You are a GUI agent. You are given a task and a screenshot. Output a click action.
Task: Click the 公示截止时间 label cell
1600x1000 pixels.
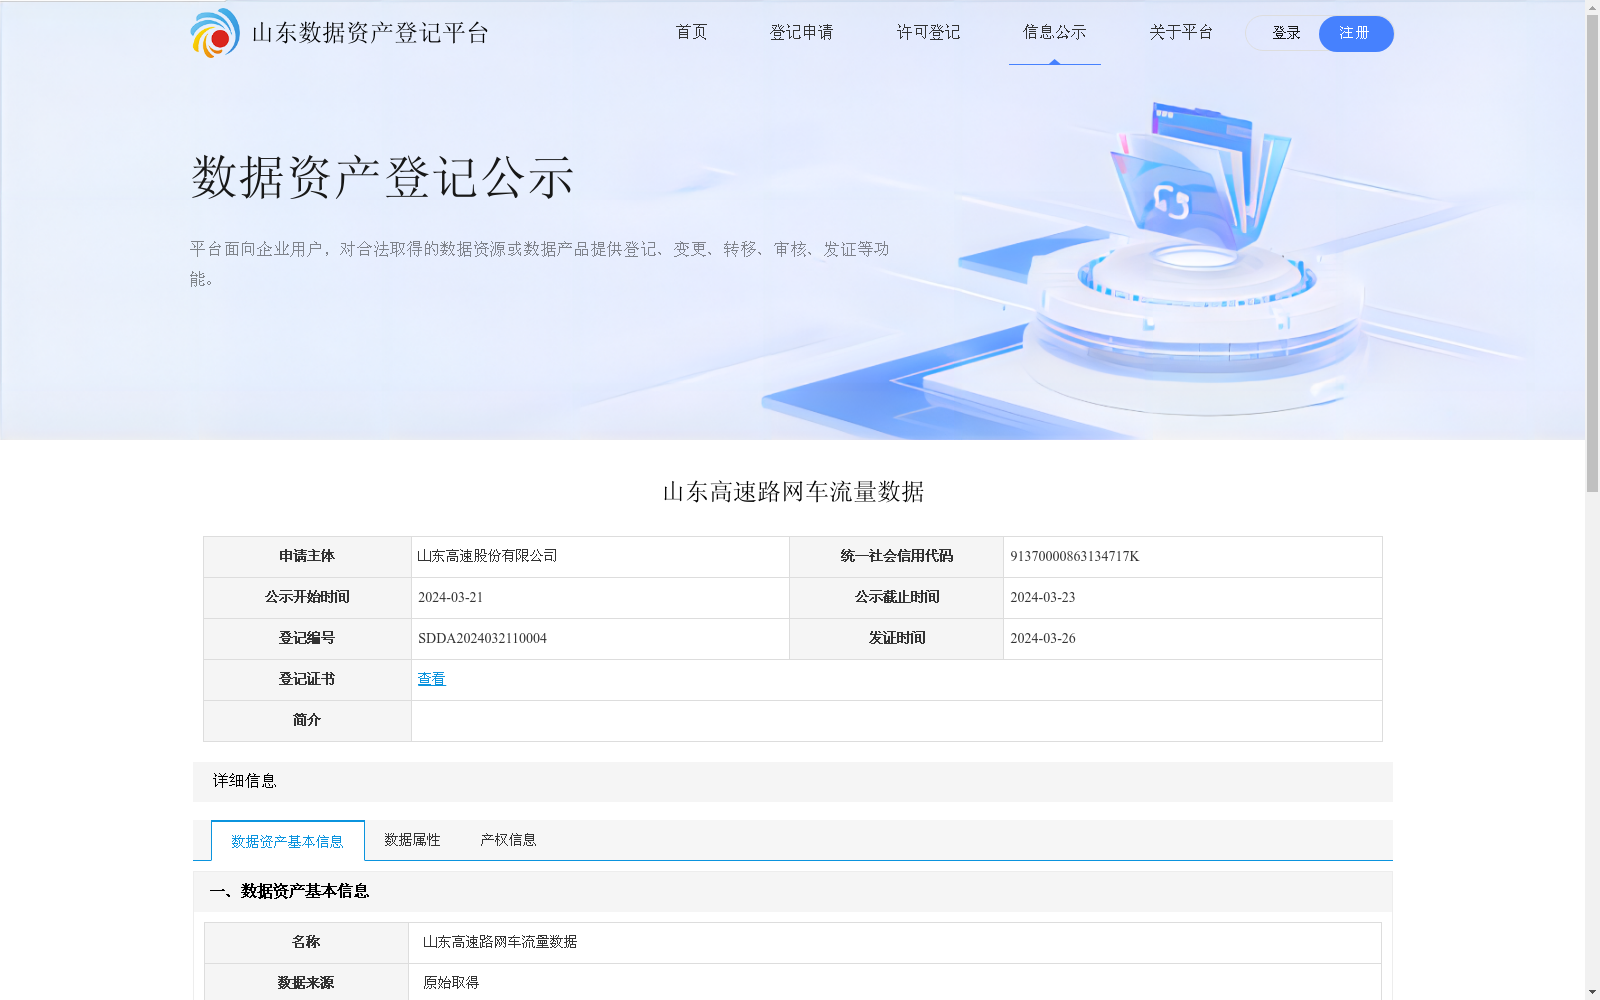[897, 598]
